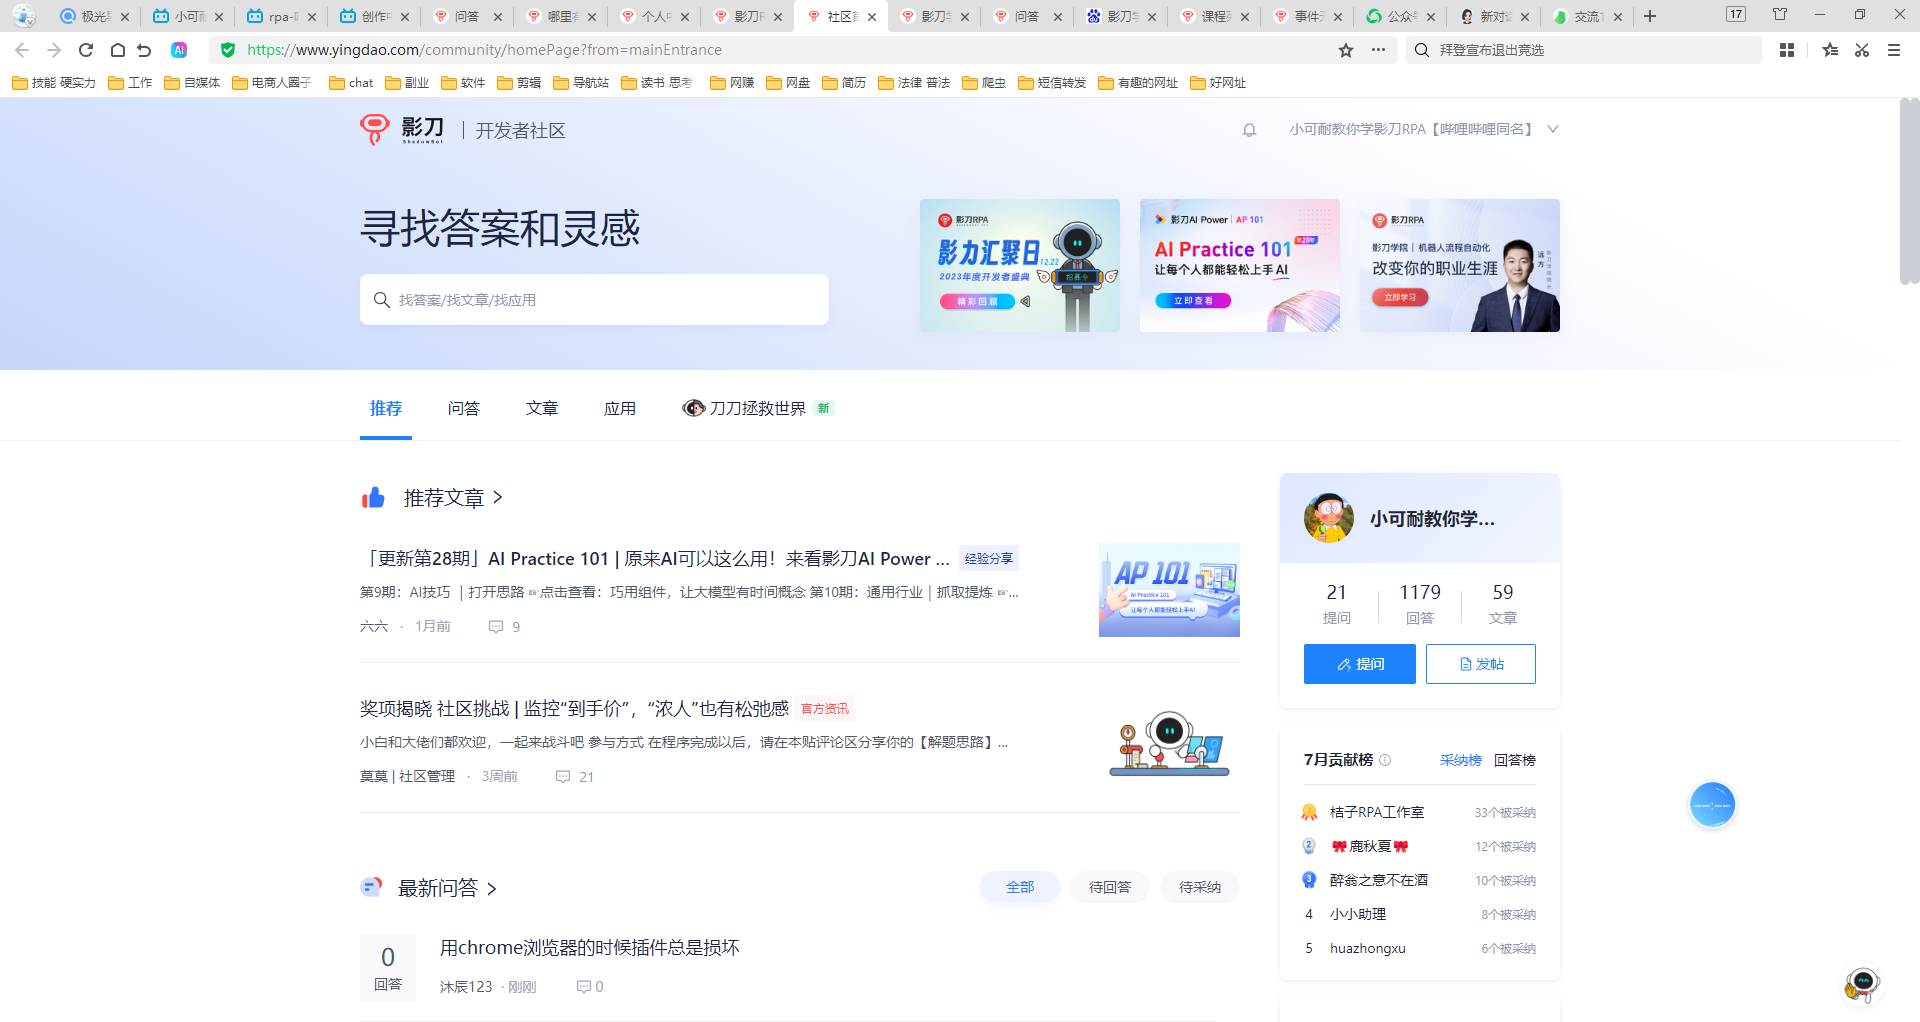Open the 刀刀拯救世界 tab
The width and height of the screenshot is (1920, 1022).
click(x=757, y=408)
